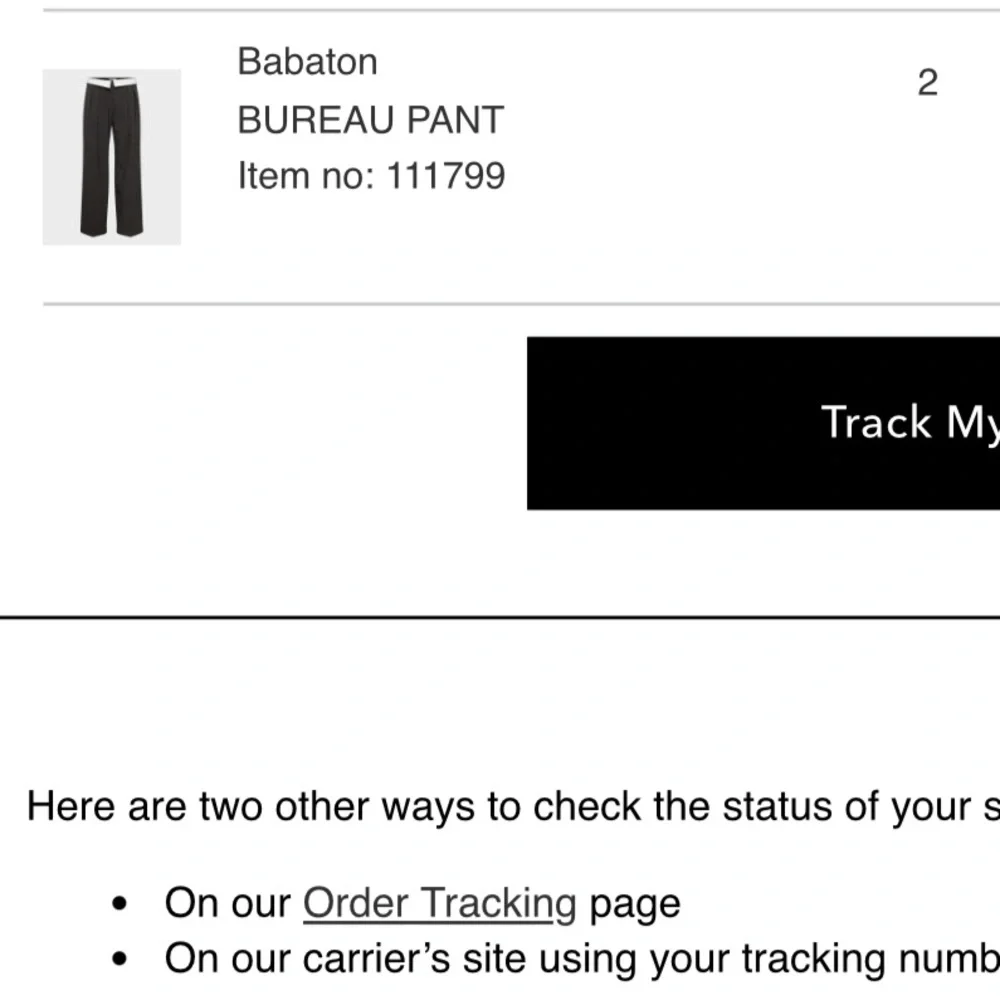Screen dimensions: 1000x1000
Task: Open the Order Tracking link
Action: click(439, 903)
